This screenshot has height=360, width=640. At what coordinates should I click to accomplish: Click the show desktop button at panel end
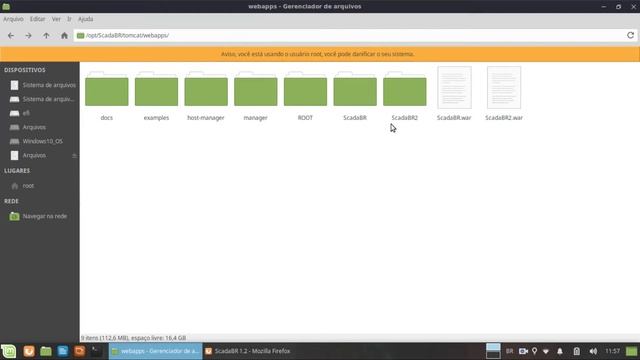tap(631, 351)
